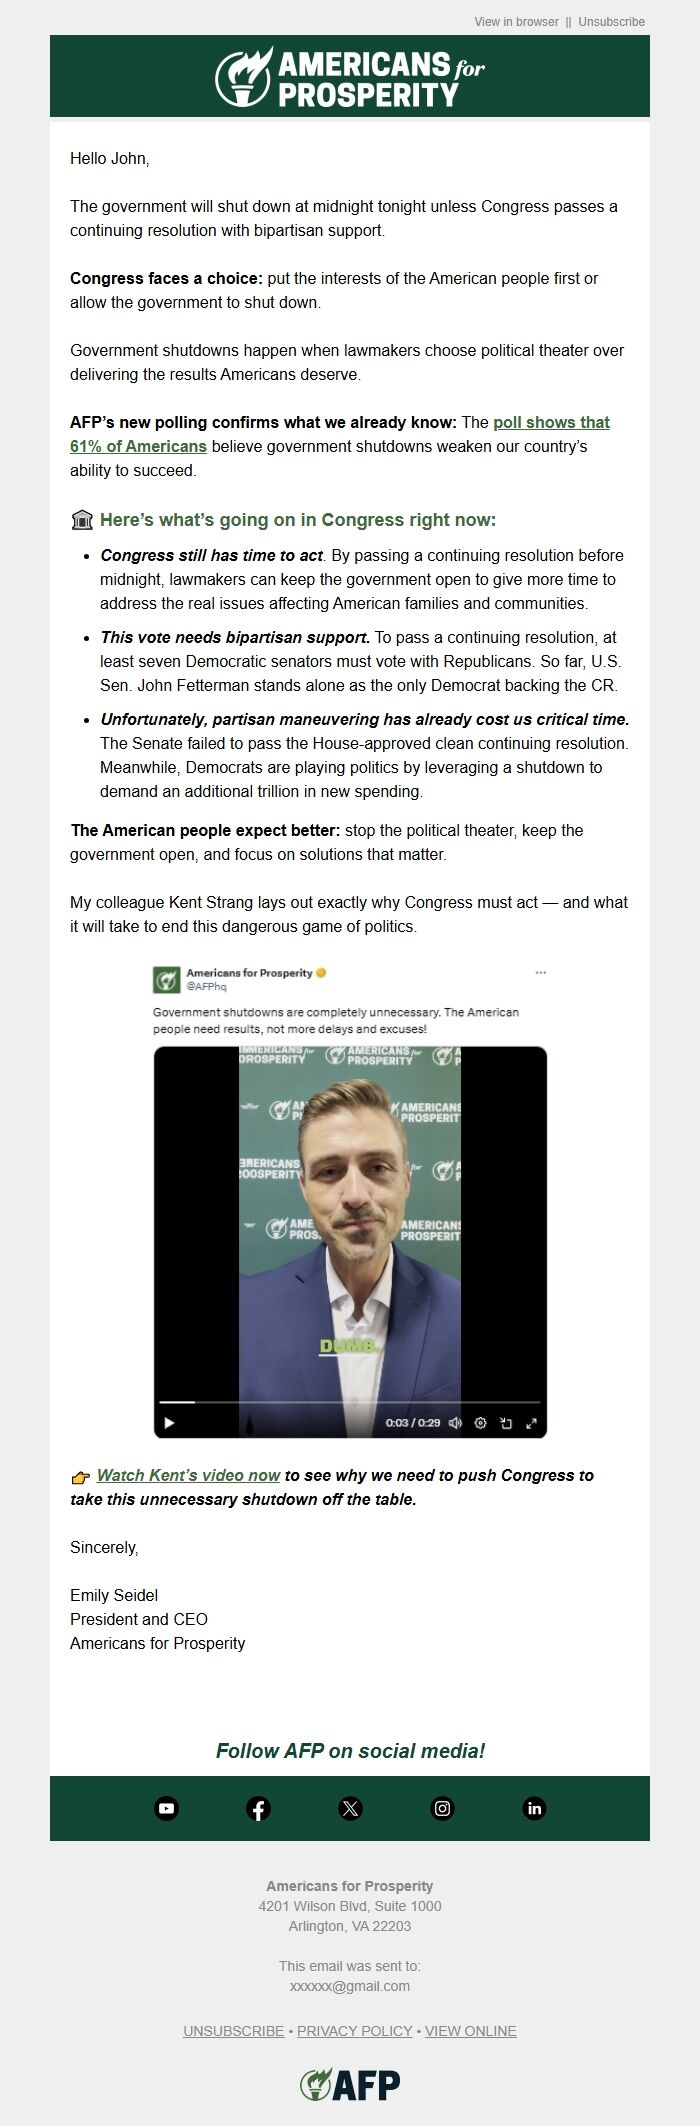This screenshot has width=700, height=2126.
Task: Click the View in browser link
Action: point(516,21)
